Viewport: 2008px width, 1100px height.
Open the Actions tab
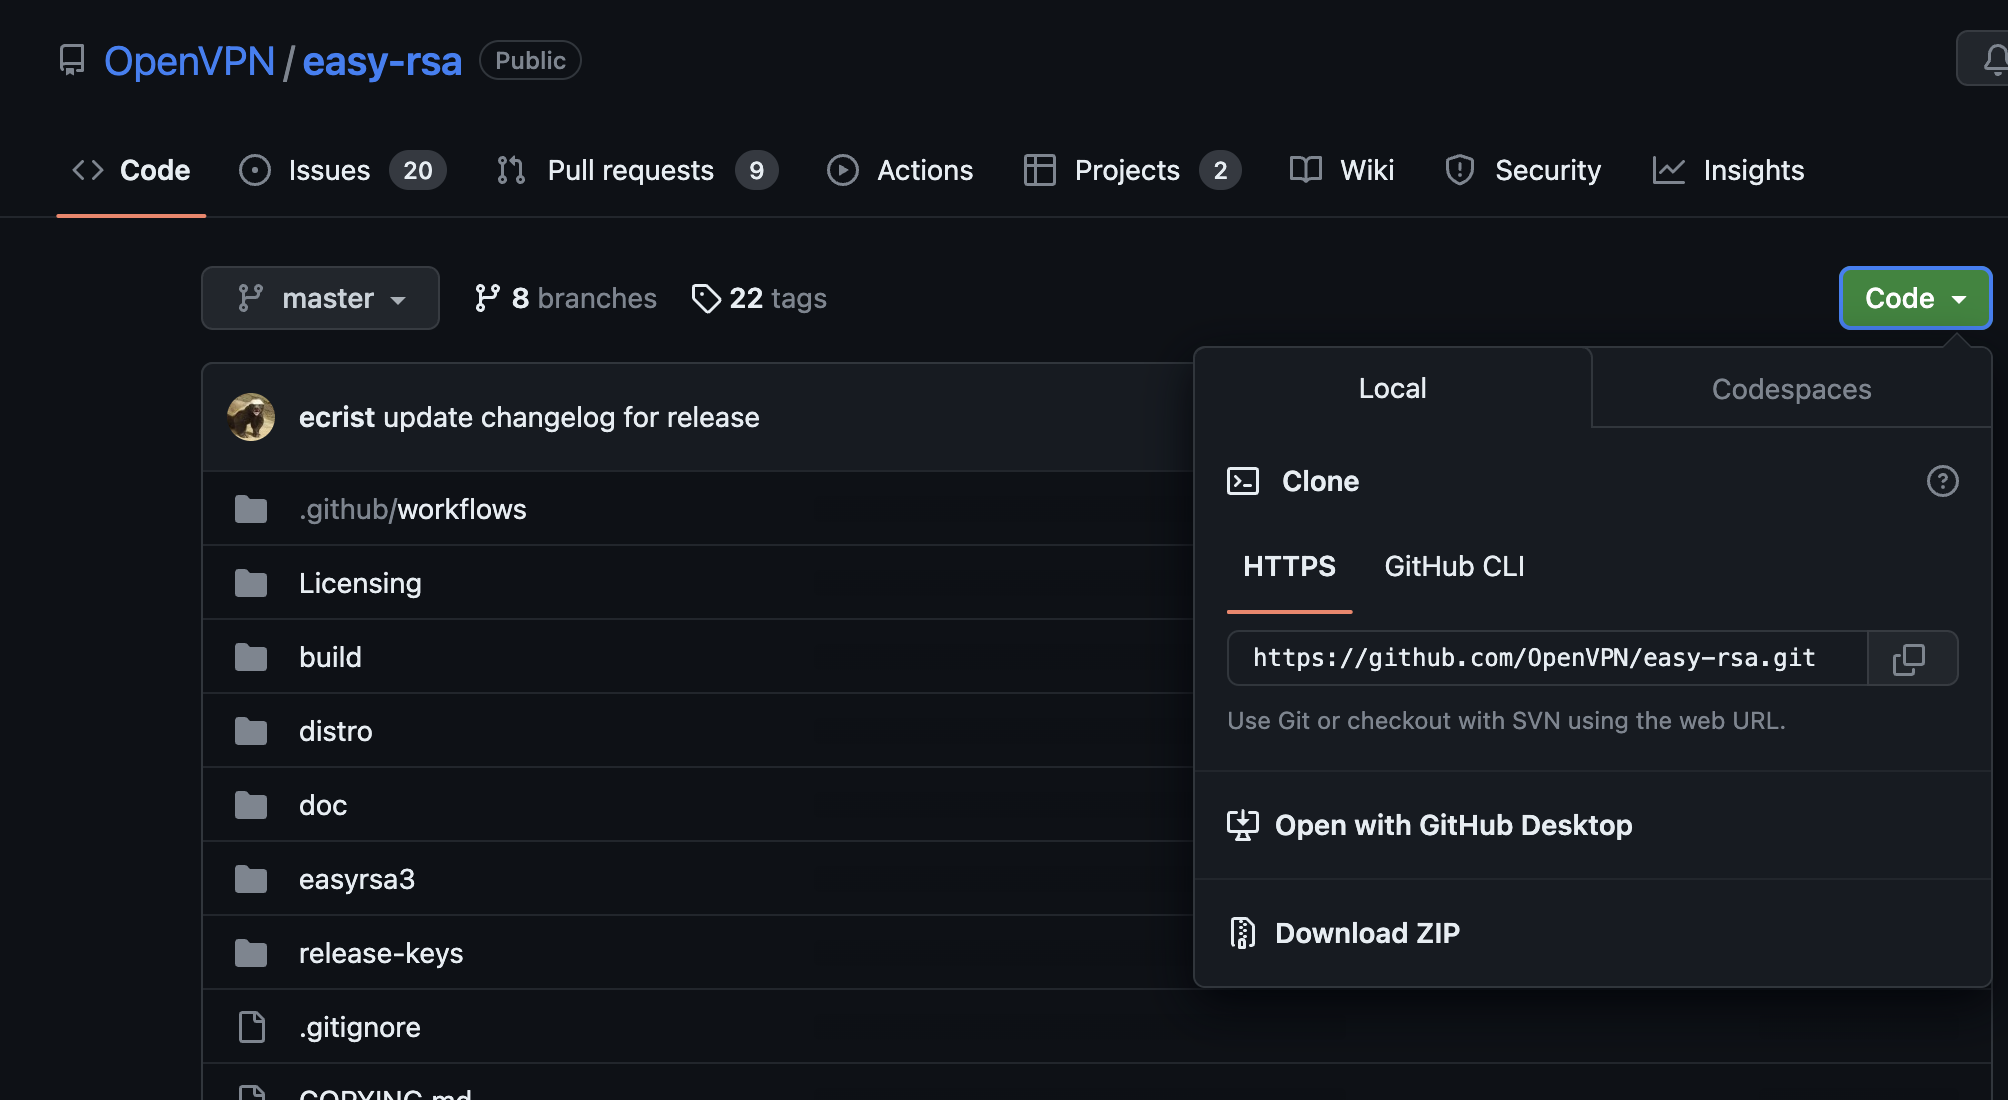point(900,170)
